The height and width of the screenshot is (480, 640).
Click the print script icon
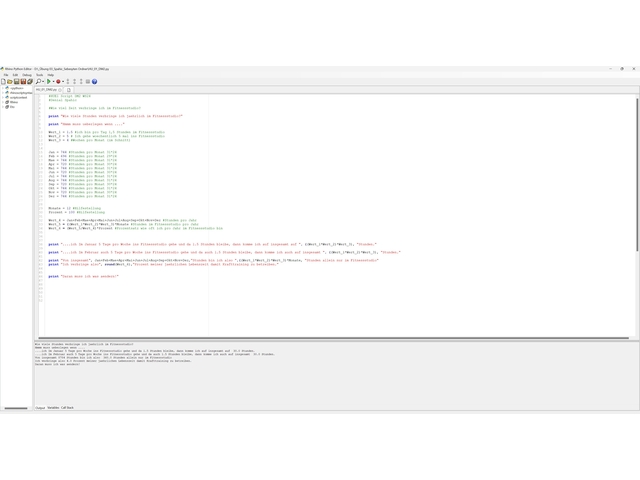(x=30, y=82)
